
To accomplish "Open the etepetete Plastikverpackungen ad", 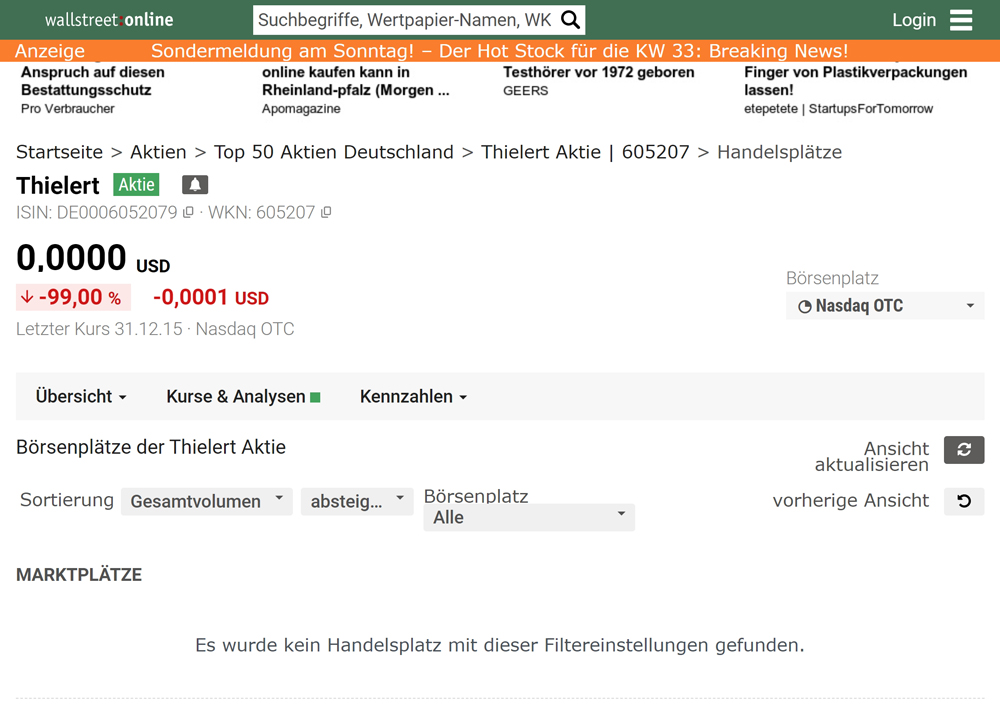I will [855, 89].
